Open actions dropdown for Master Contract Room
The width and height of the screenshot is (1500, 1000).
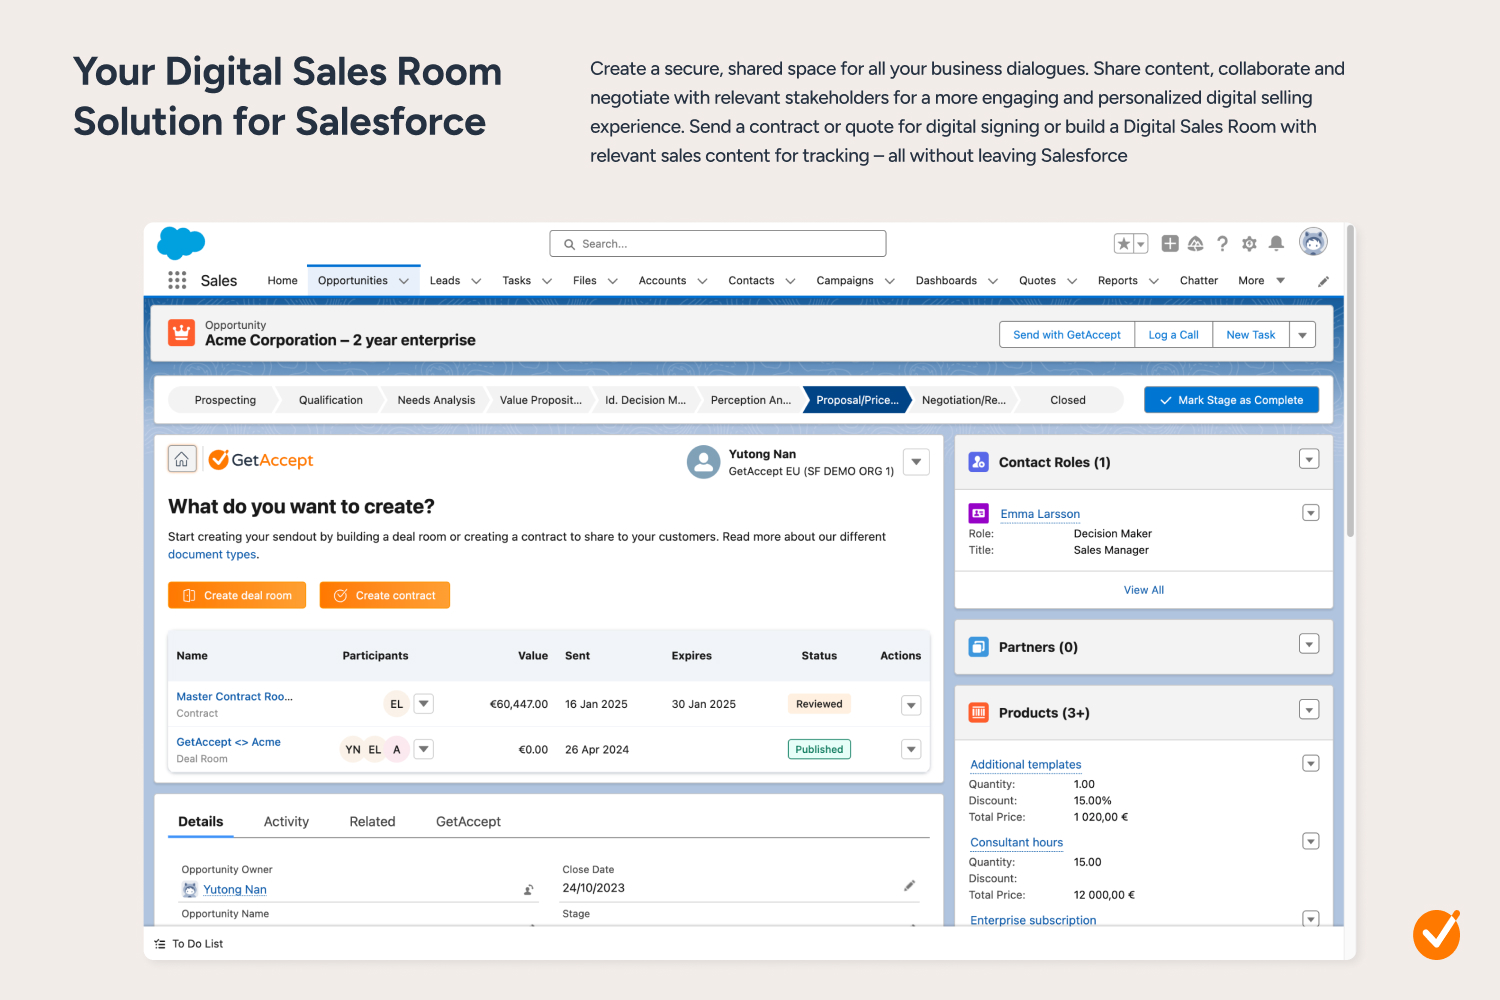911,705
